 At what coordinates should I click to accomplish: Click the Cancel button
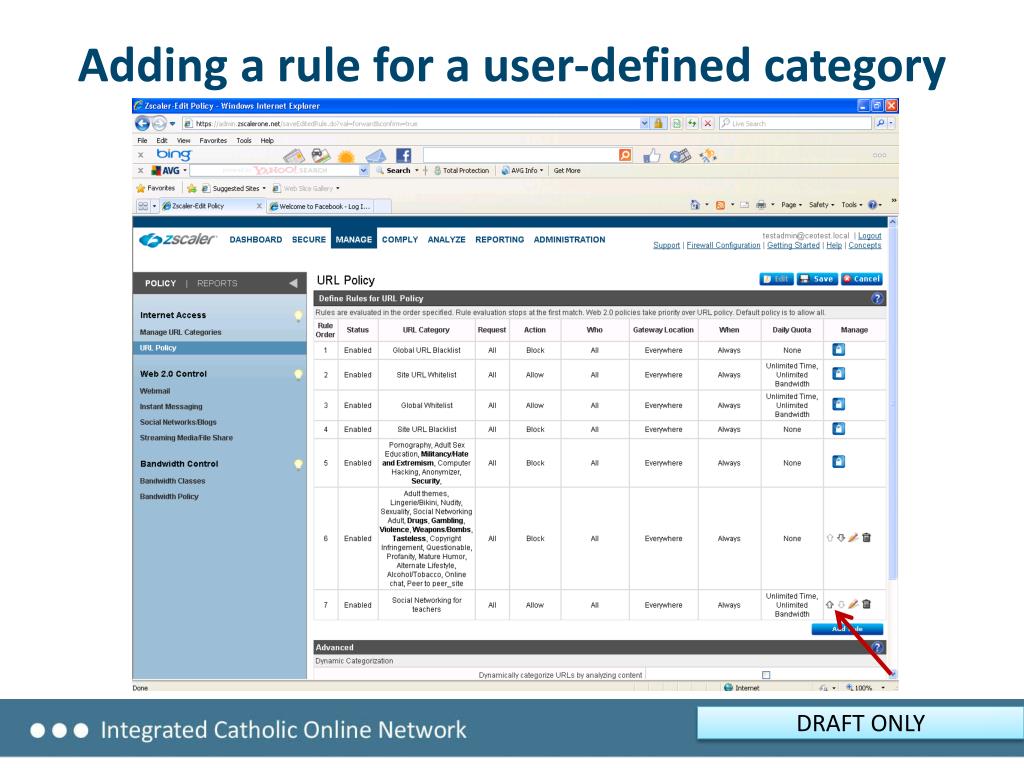click(x=862, y=279)
